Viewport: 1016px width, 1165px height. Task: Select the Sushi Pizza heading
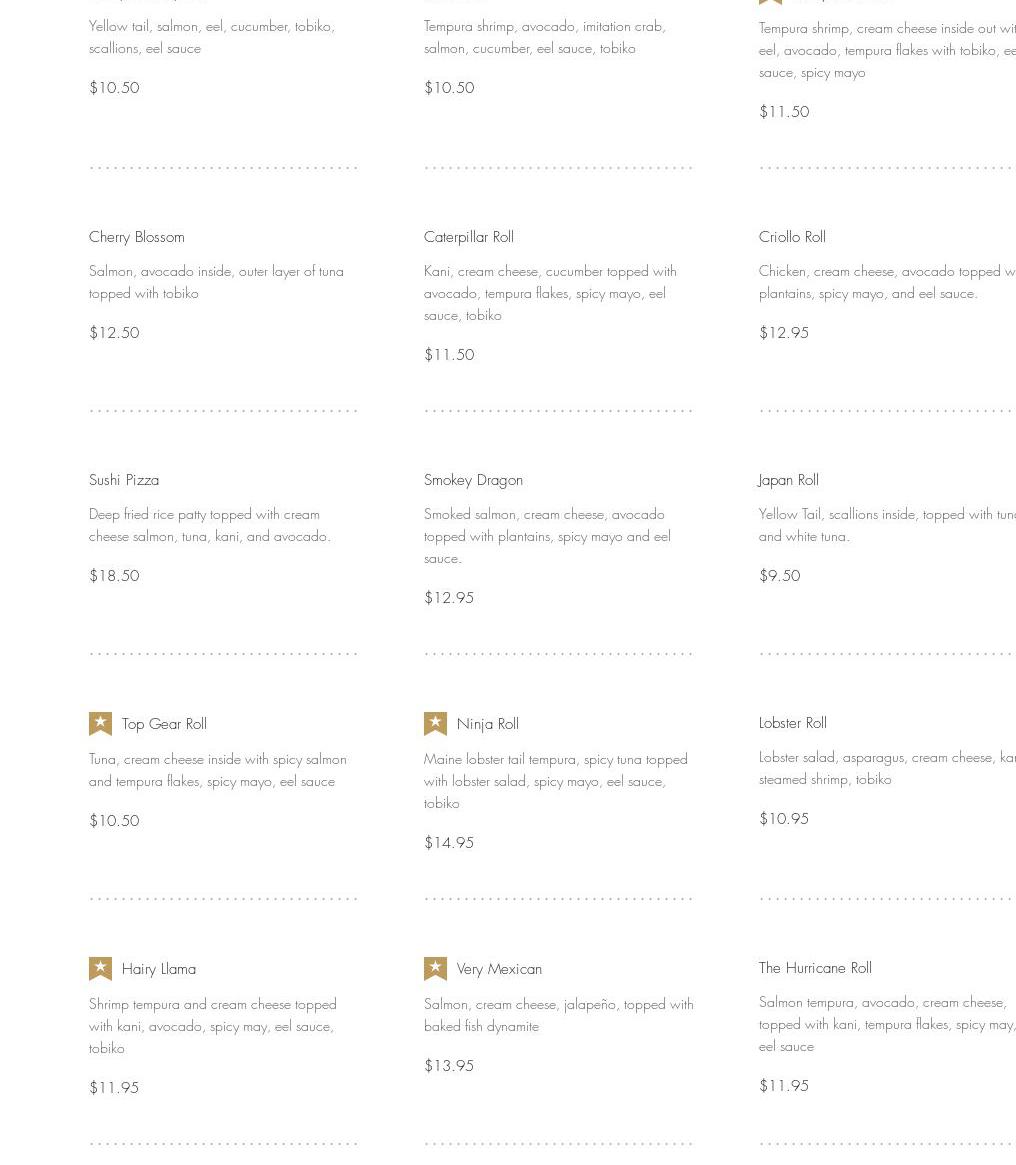coord(124,480)
